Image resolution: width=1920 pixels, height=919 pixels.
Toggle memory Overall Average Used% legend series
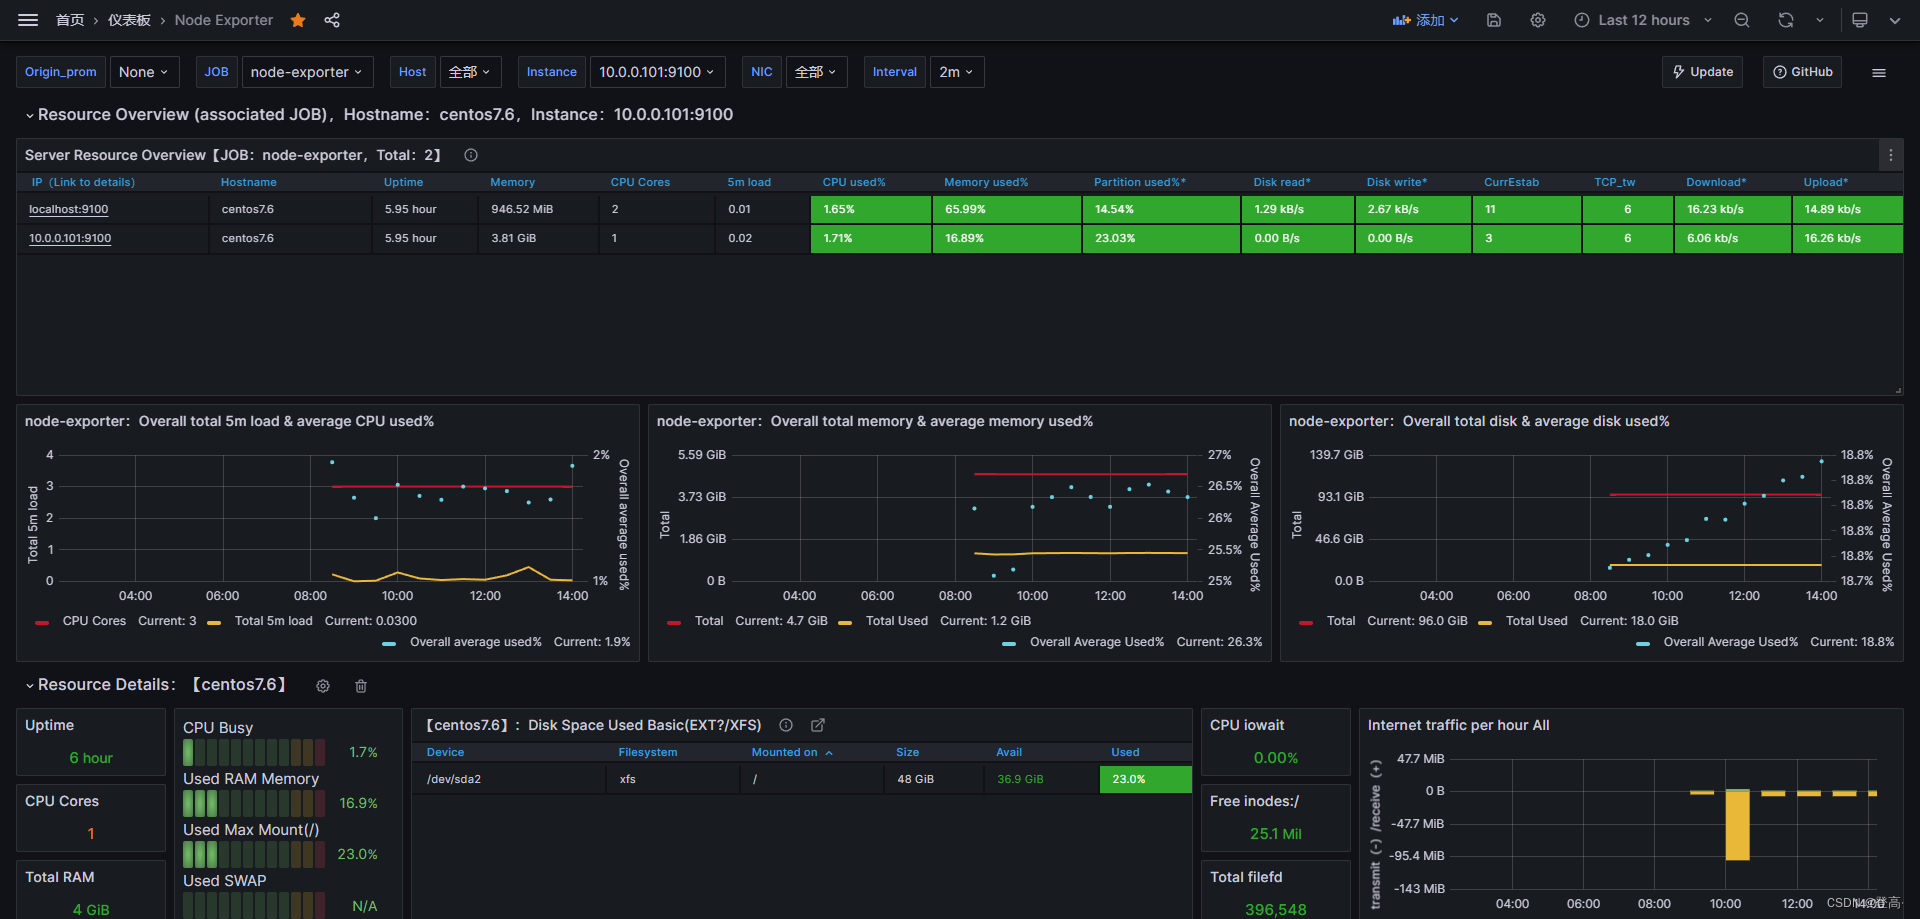tap(1097, 642)
